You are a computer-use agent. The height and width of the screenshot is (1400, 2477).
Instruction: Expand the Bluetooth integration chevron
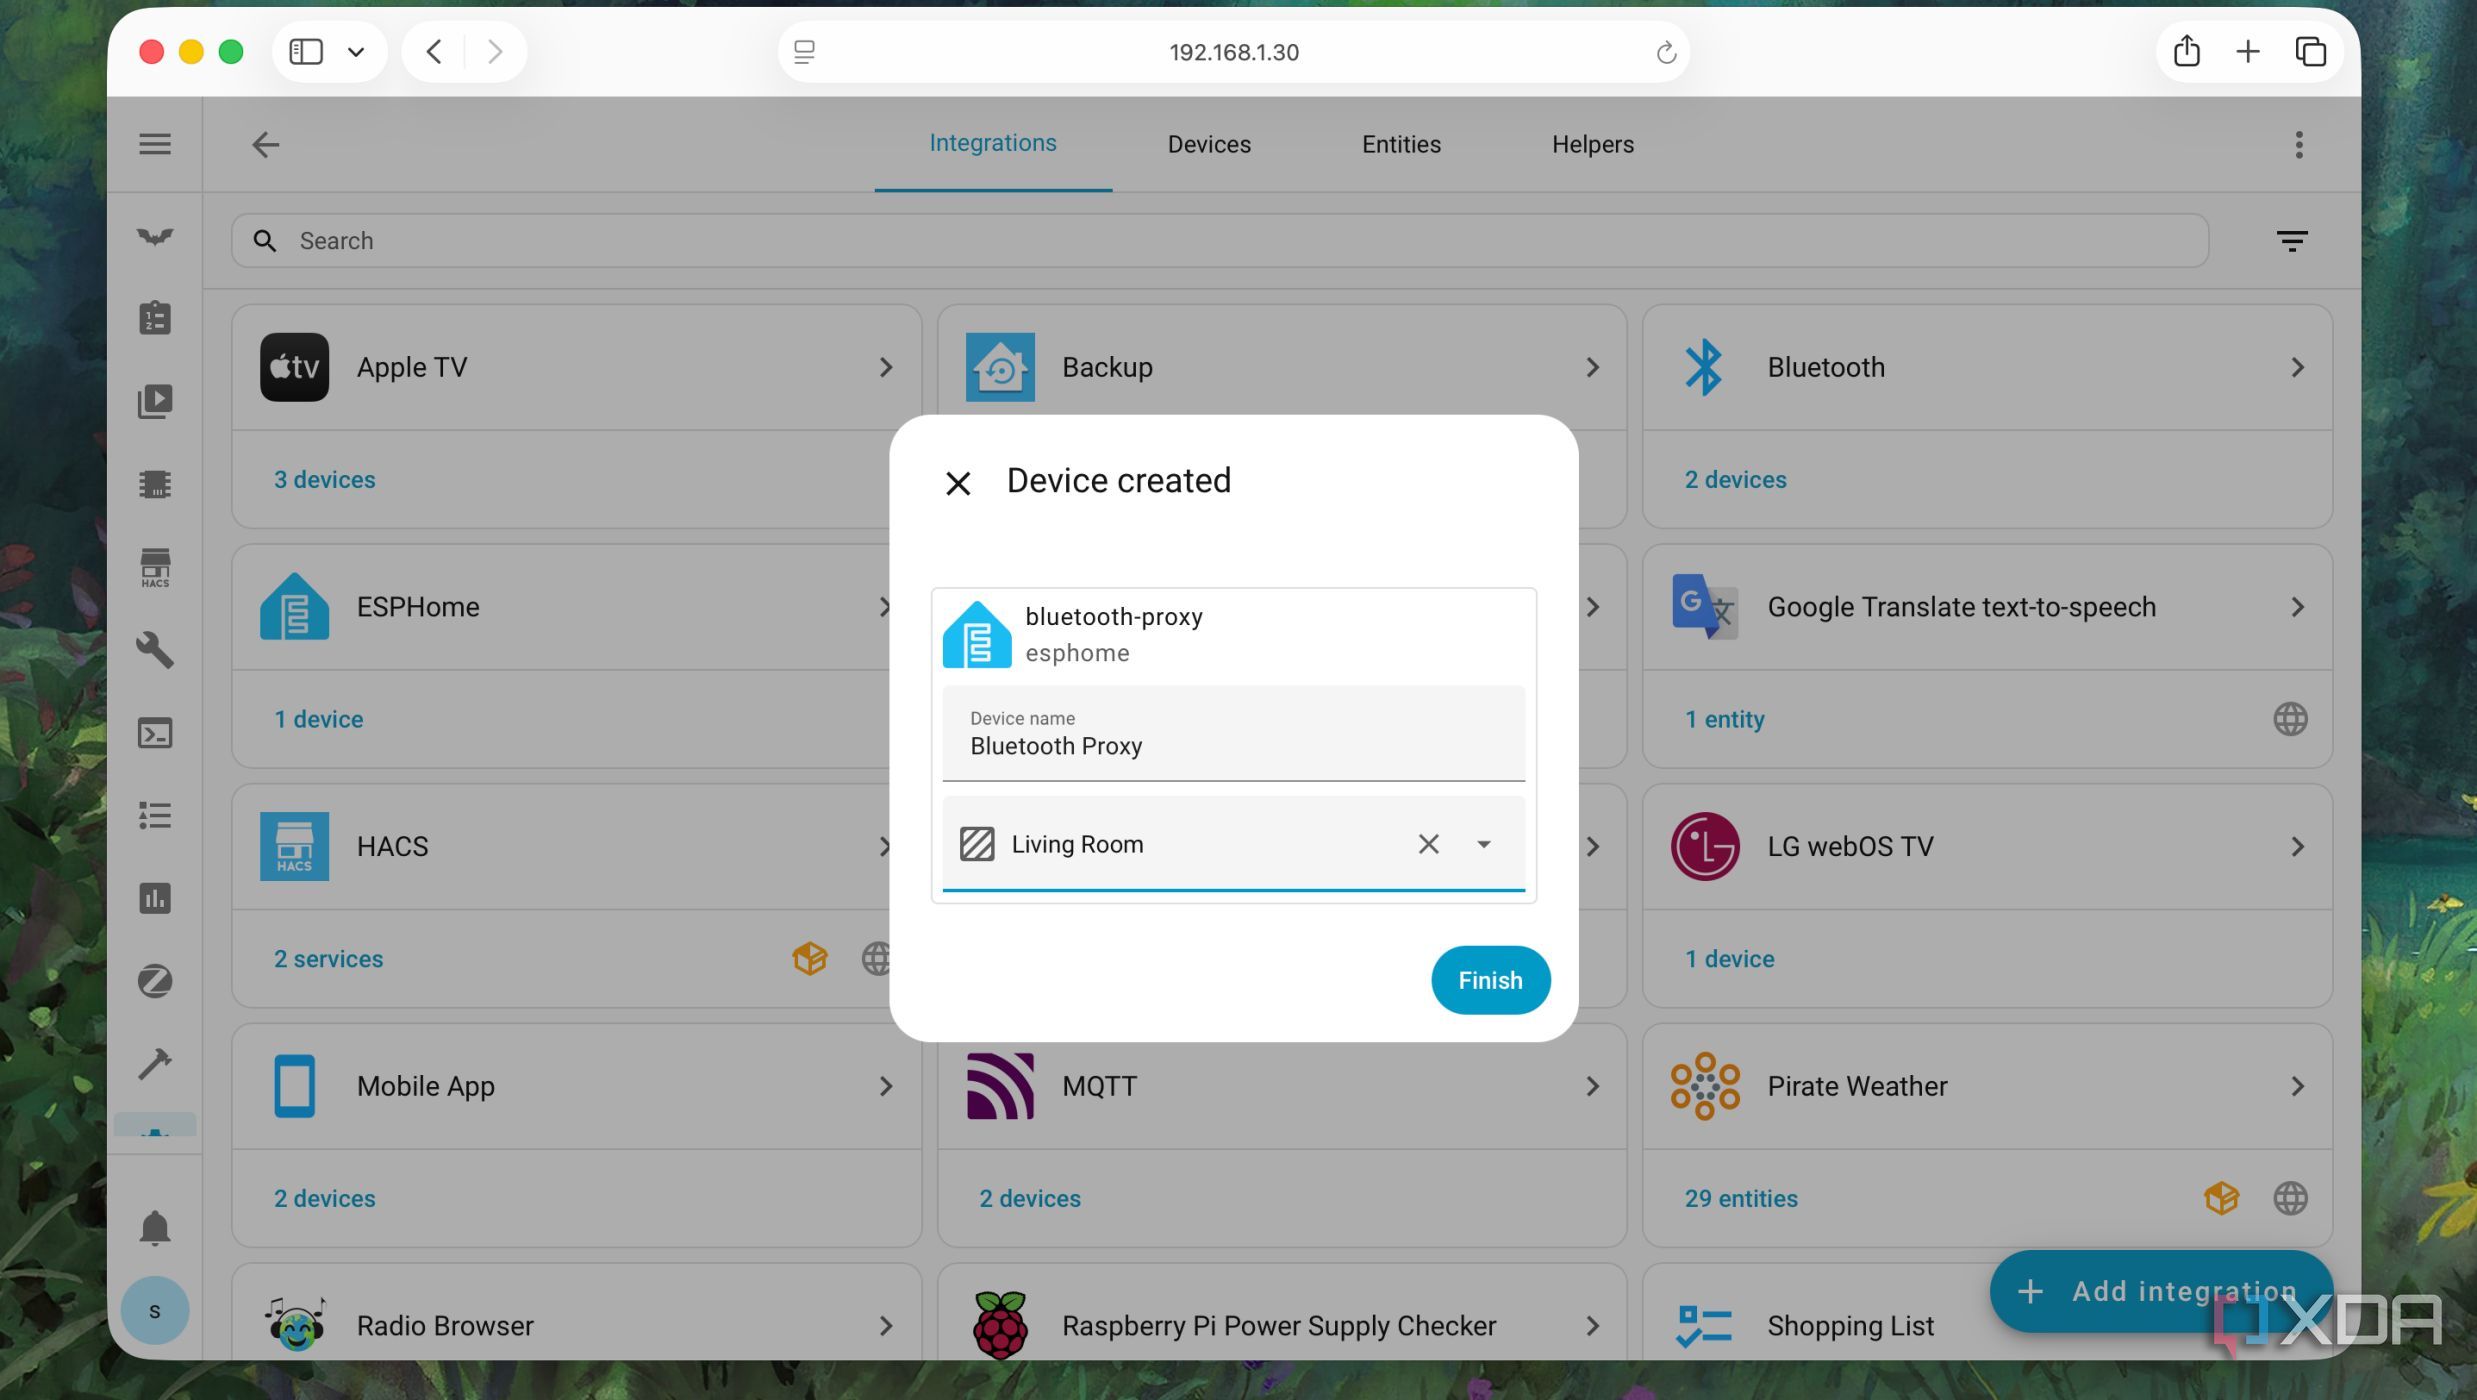pyautogui.click(x=2297, y=367)
